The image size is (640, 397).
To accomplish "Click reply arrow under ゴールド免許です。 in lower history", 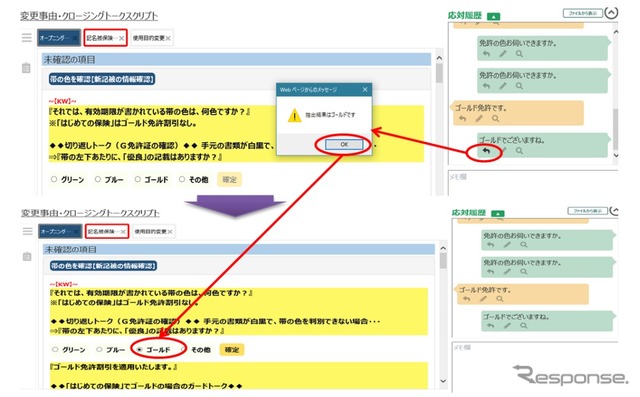I will 467,299.
